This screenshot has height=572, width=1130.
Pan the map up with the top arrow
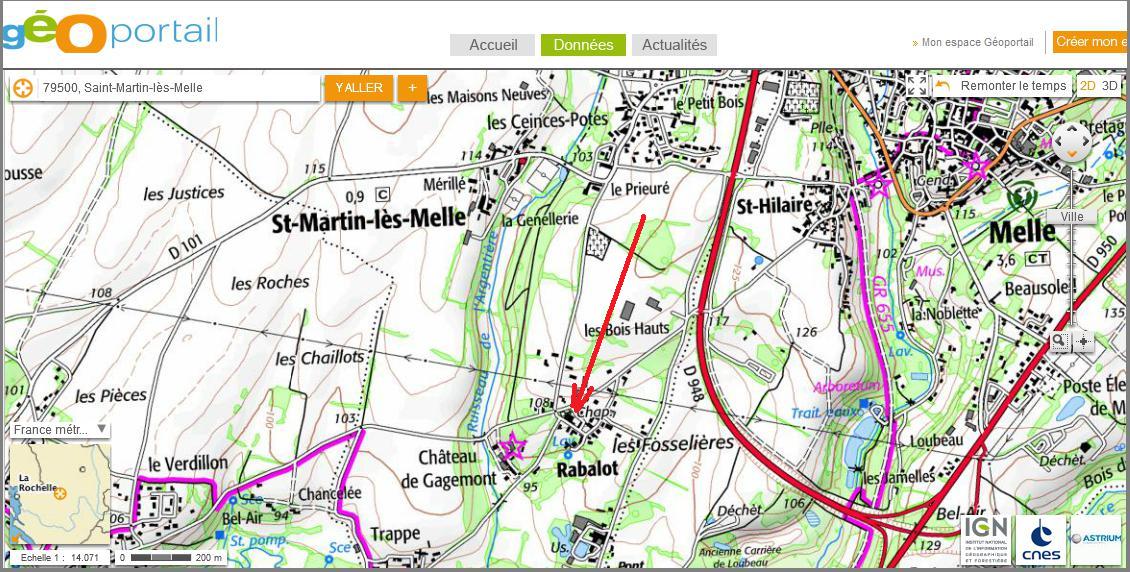pyautogui.click(x=1072, y=129)
